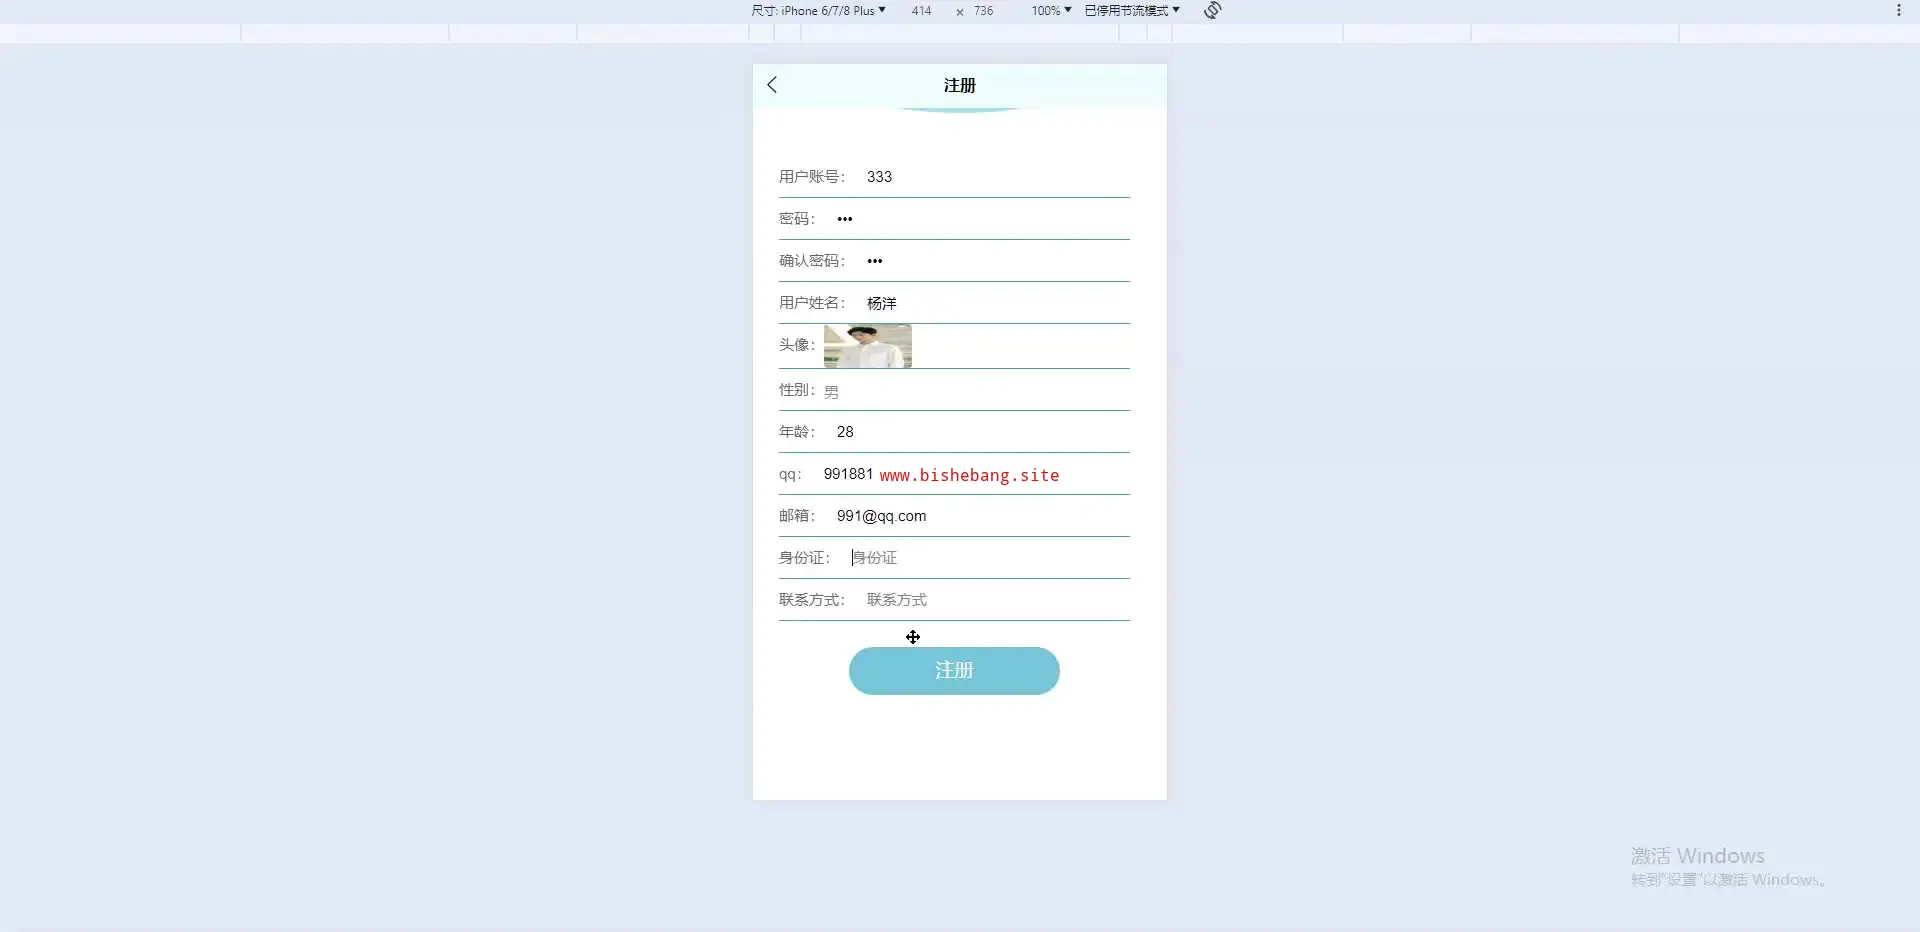Open the gender selector showing 男

pyautogui.click(x=976, y=391)
